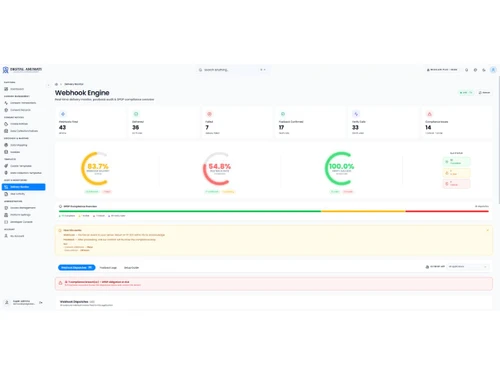Click the logout icon at sidebar bottom

[x=41, y=303]
